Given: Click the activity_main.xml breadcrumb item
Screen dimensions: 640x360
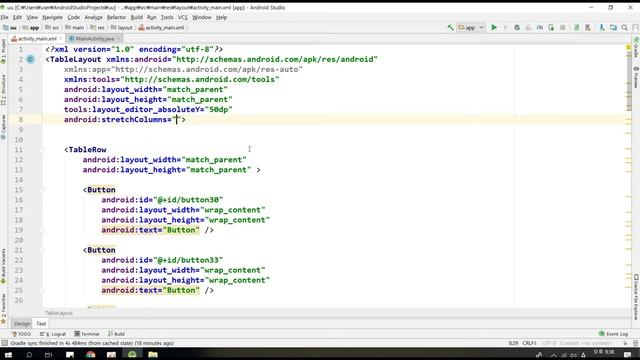Looking at the screenshot, I should coord(161,28).
